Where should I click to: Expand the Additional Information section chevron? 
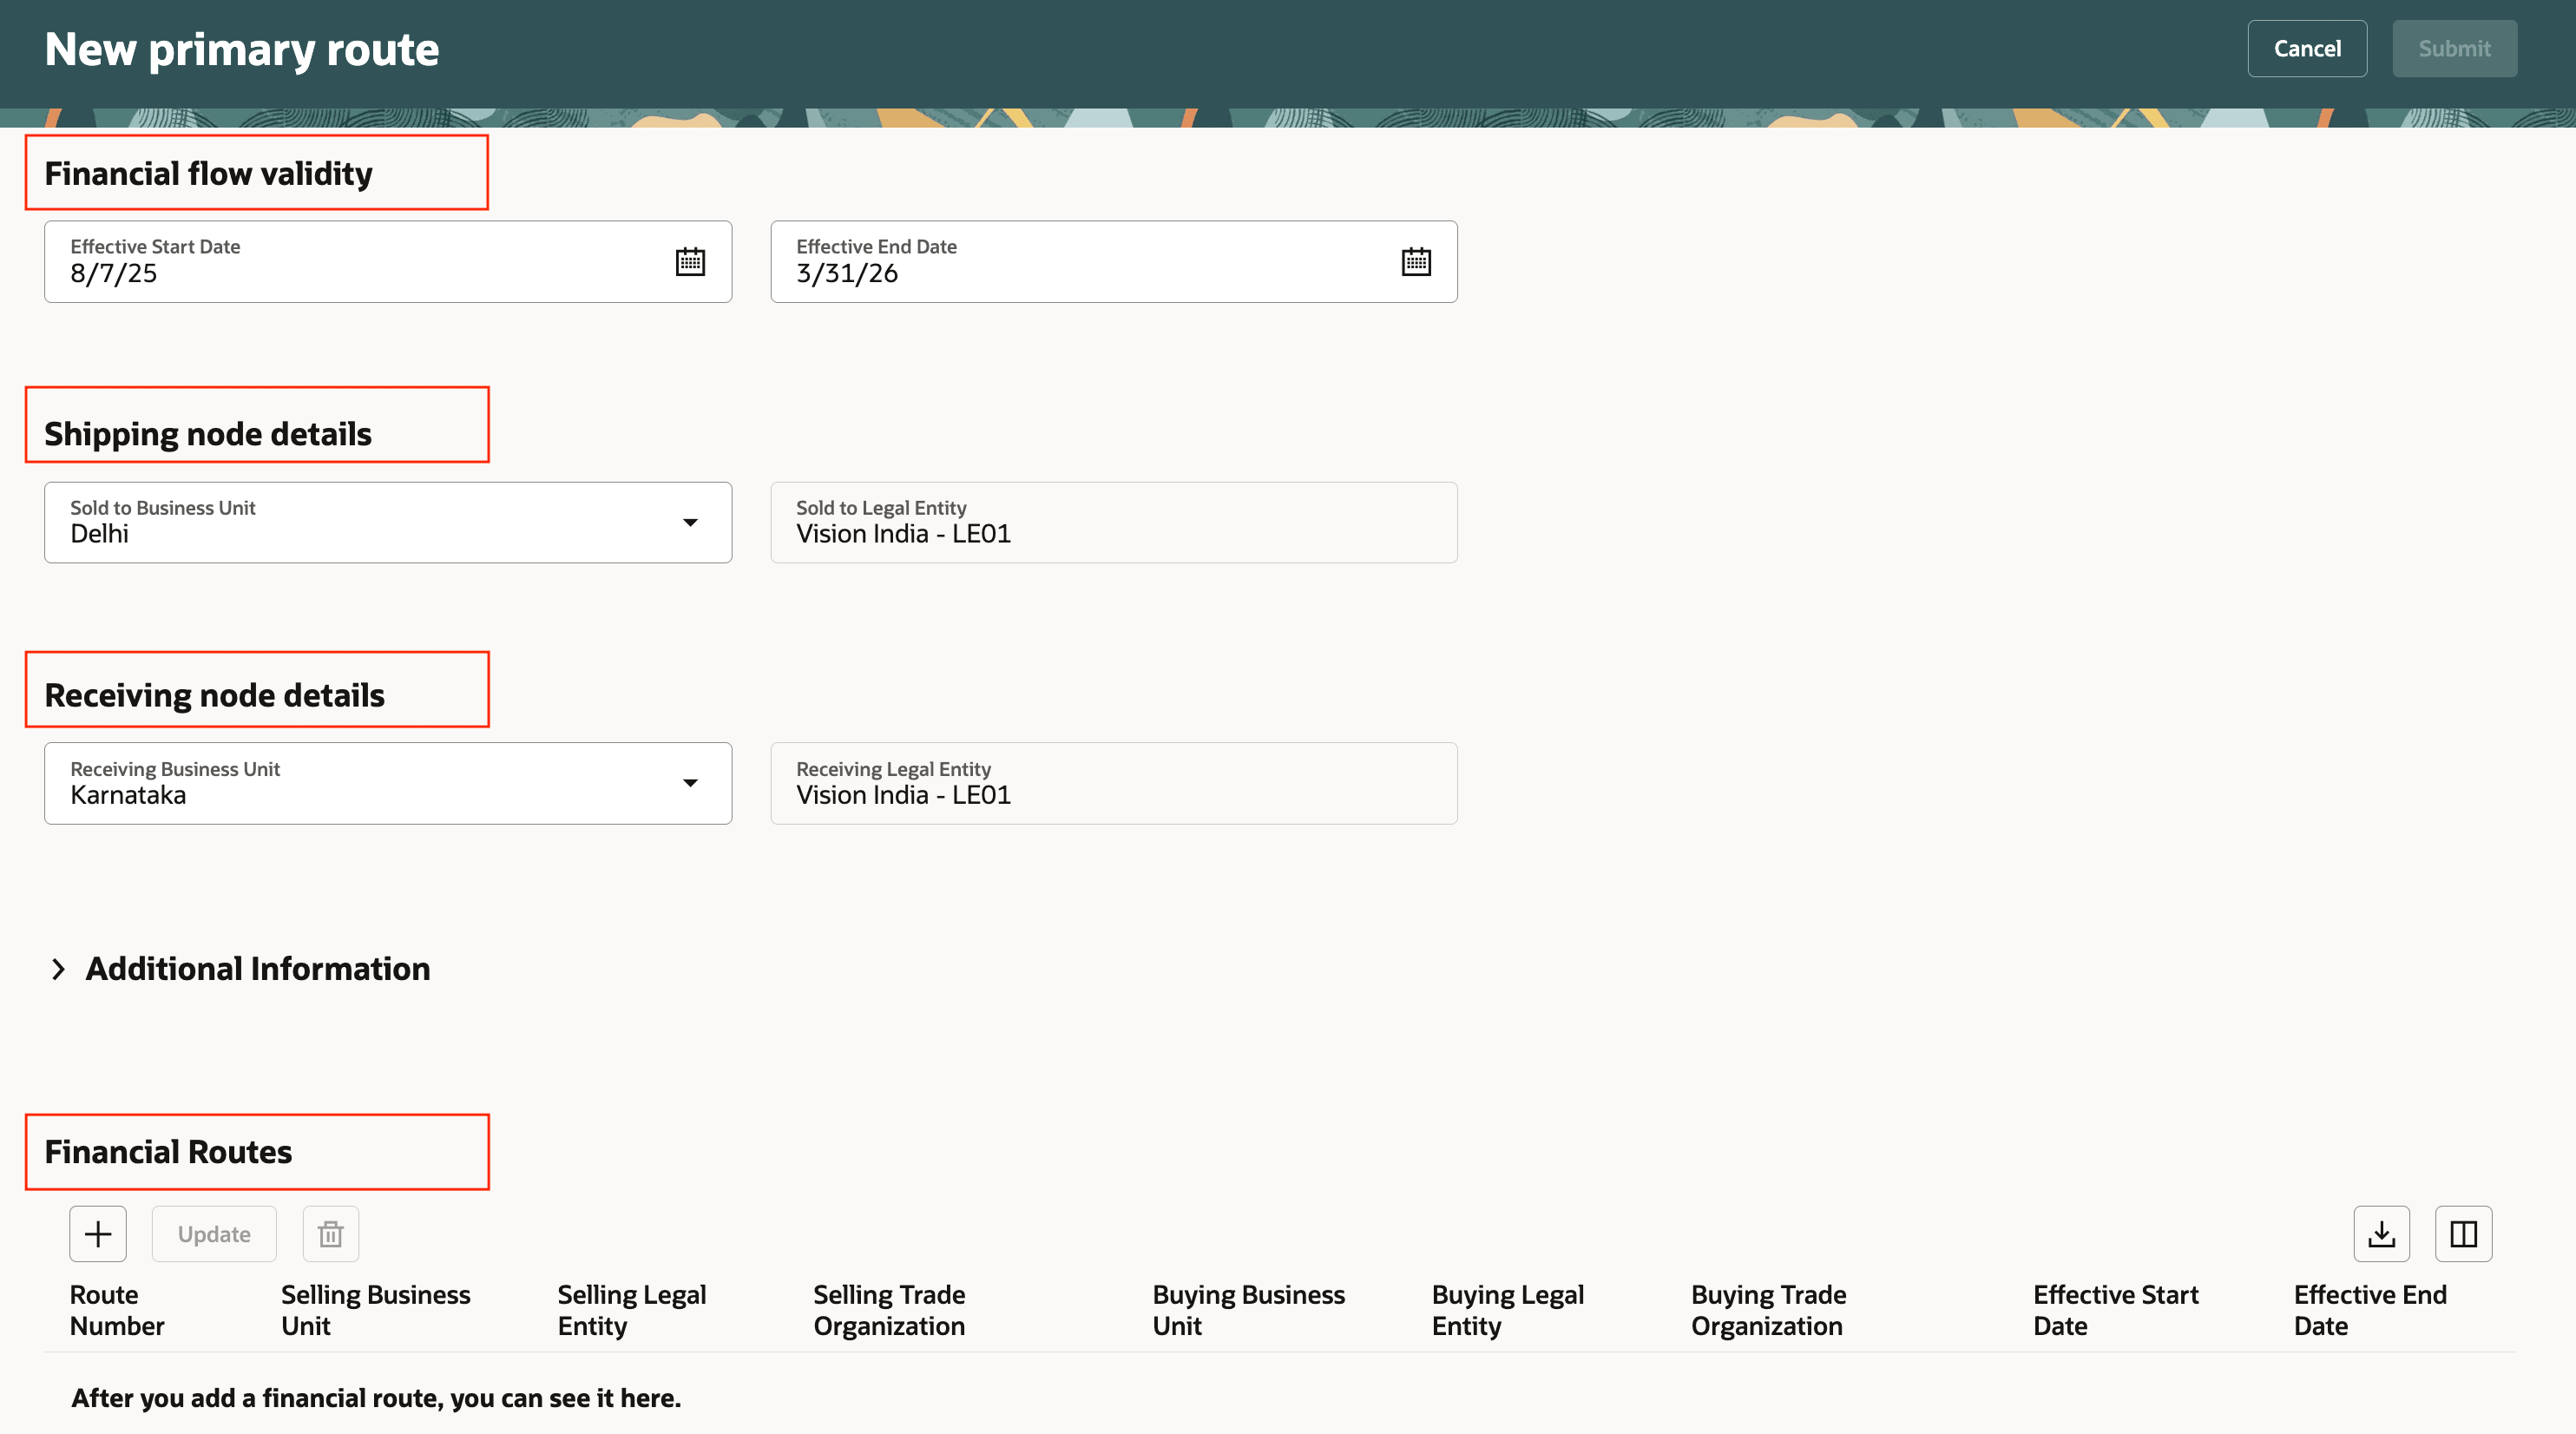(58, 969)
